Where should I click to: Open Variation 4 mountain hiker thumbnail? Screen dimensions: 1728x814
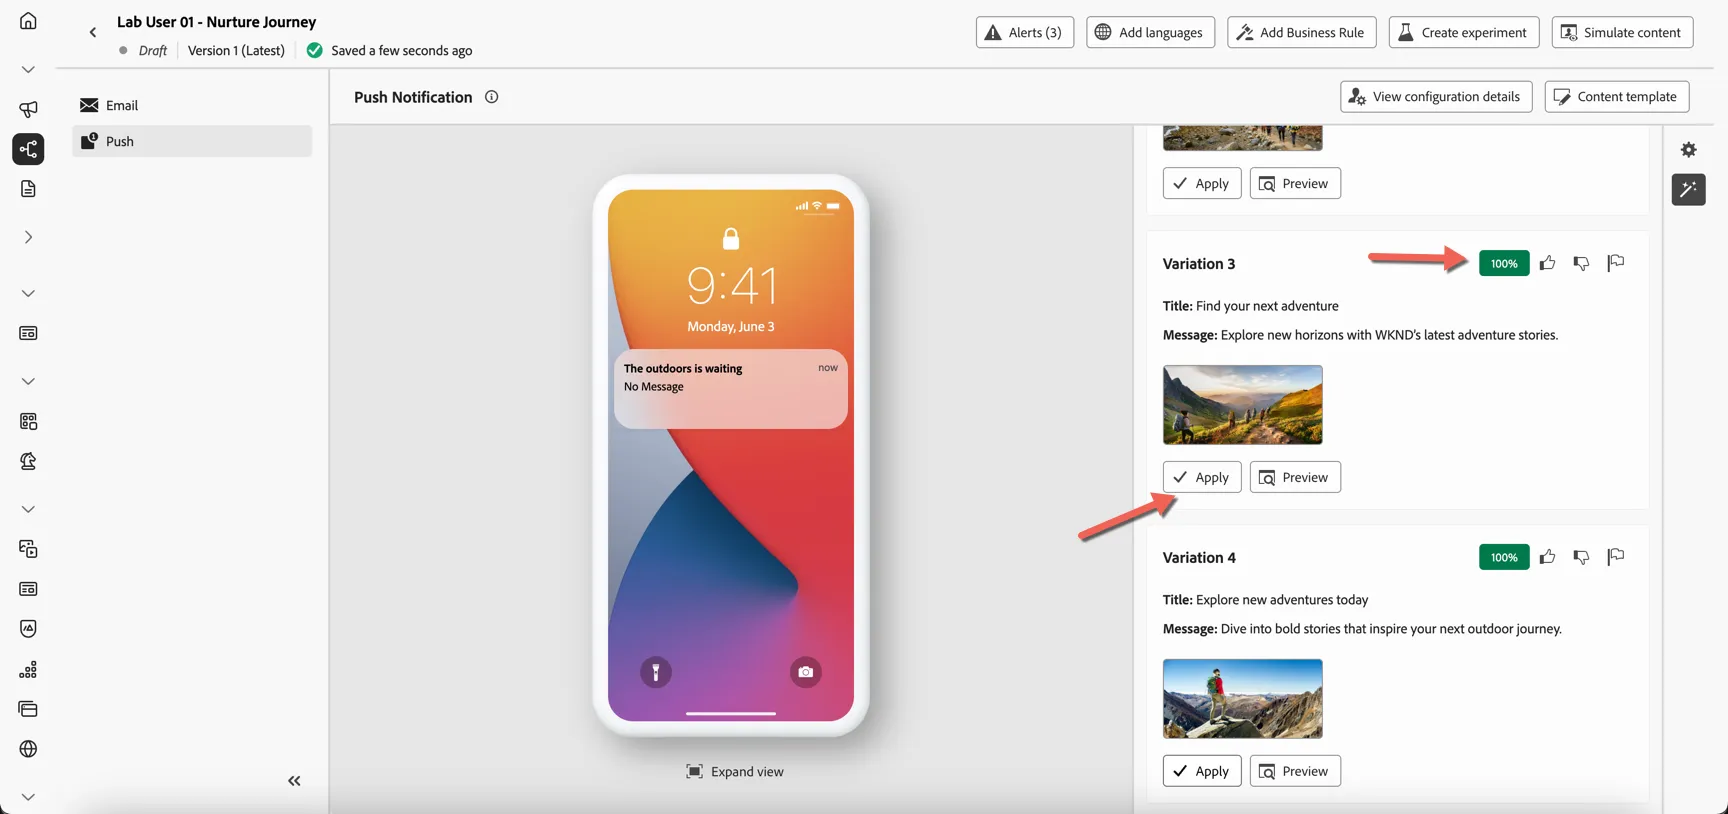pyautogui.click(x=1242, y=699)
